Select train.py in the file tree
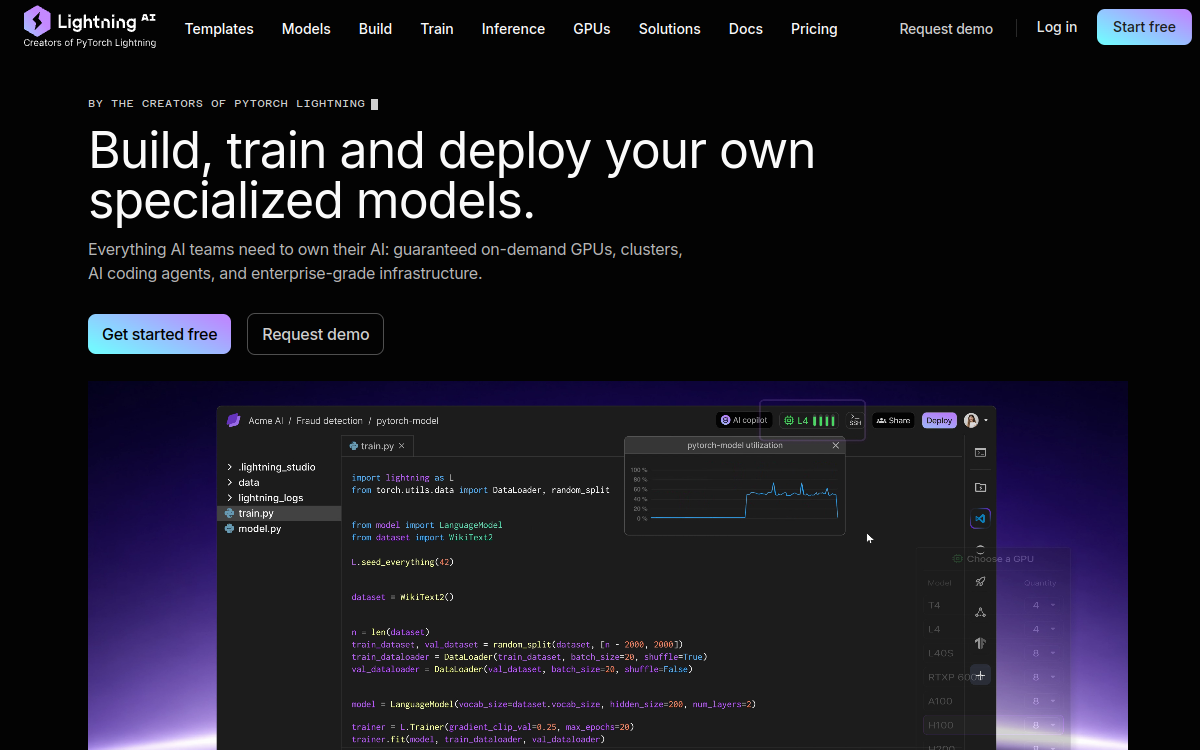Image resolution: width=1200 pixels, height=750 pixels. pos(279,513)
